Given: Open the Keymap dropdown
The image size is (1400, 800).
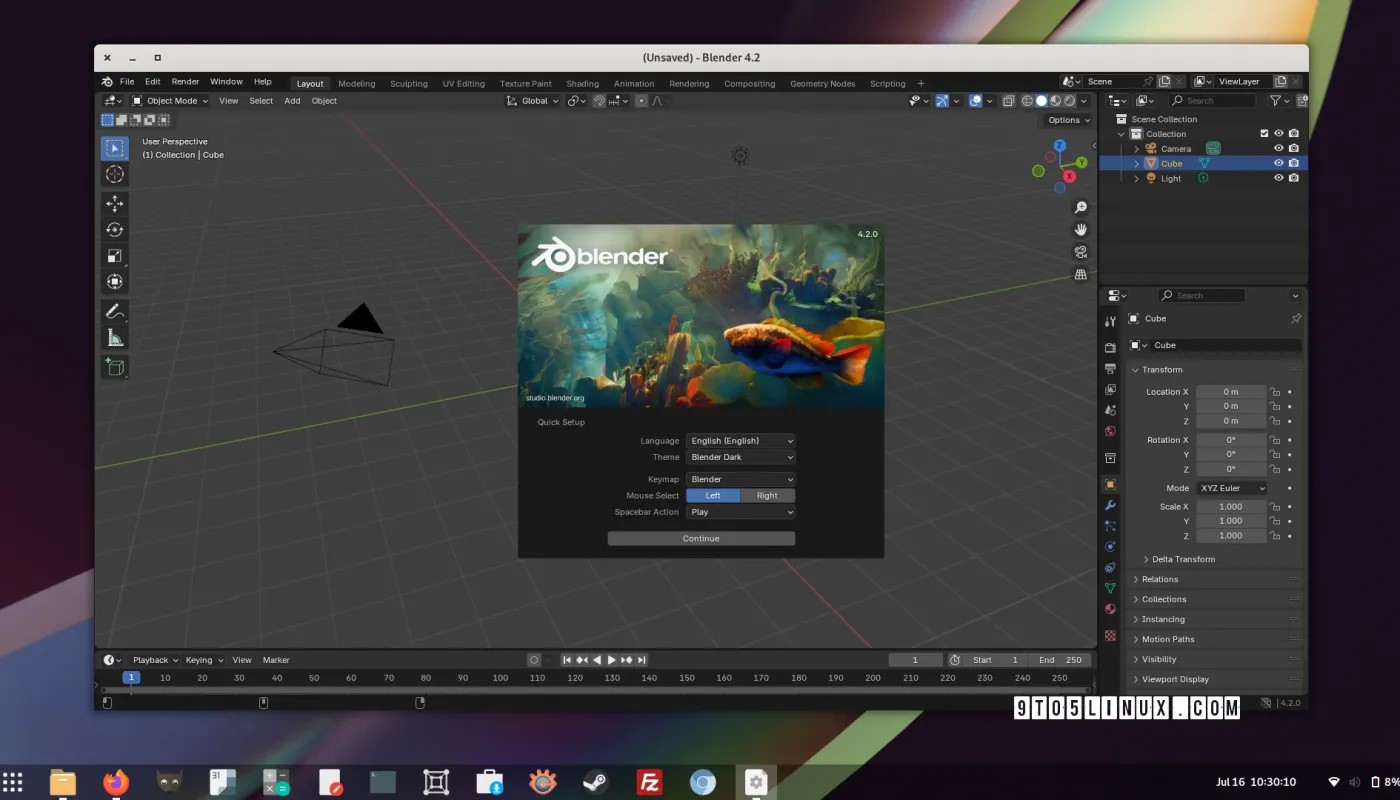Looking at the screenshot, I should [x=741, y=479].
